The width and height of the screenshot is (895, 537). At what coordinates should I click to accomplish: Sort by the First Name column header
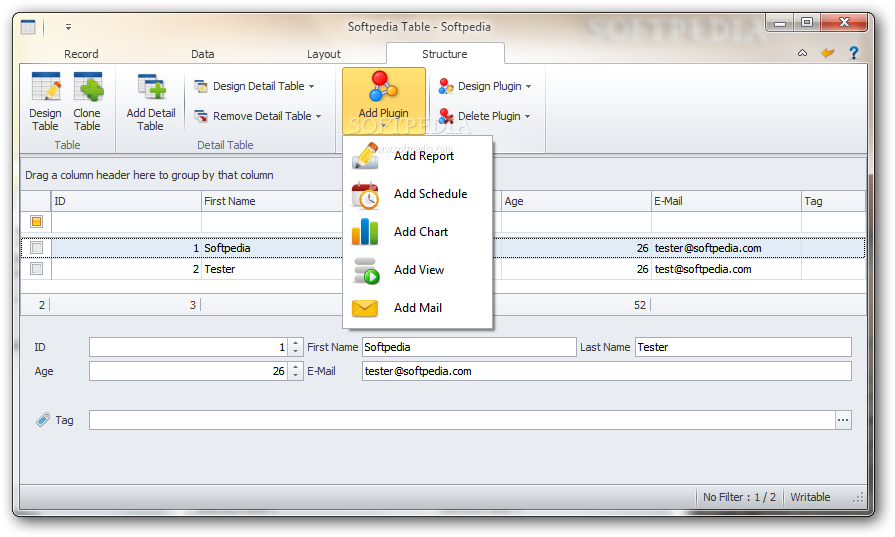tap(272, 201)
